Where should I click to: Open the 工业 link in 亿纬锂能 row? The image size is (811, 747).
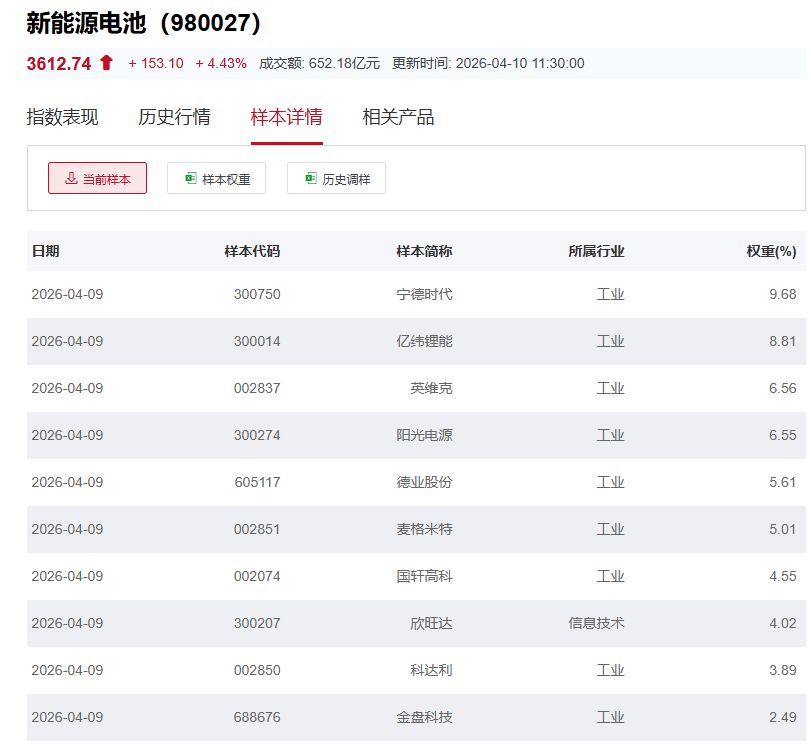point(609,341)
